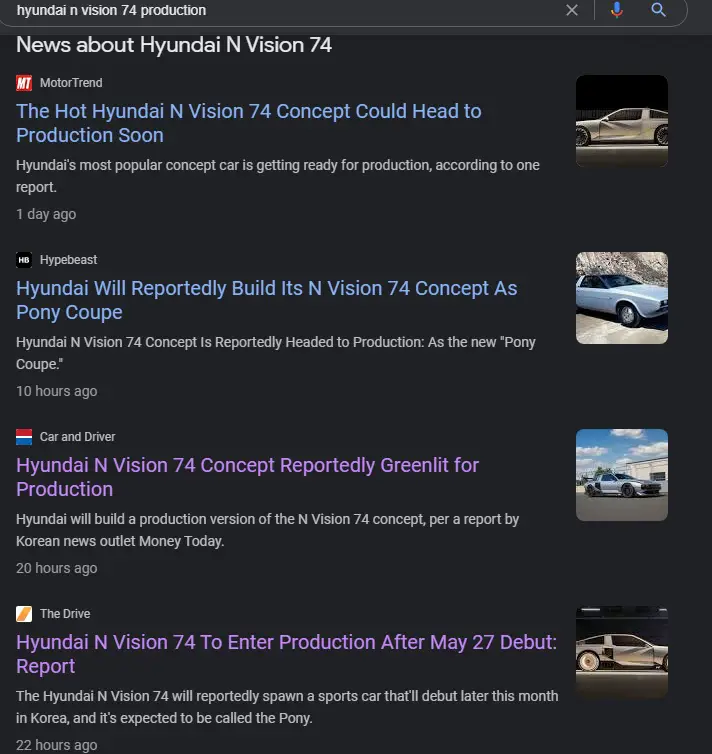This screenshot has height=754, width=712.
Task: Click the '20 hours ago' timestamp
Action: [x=56, y=568]
